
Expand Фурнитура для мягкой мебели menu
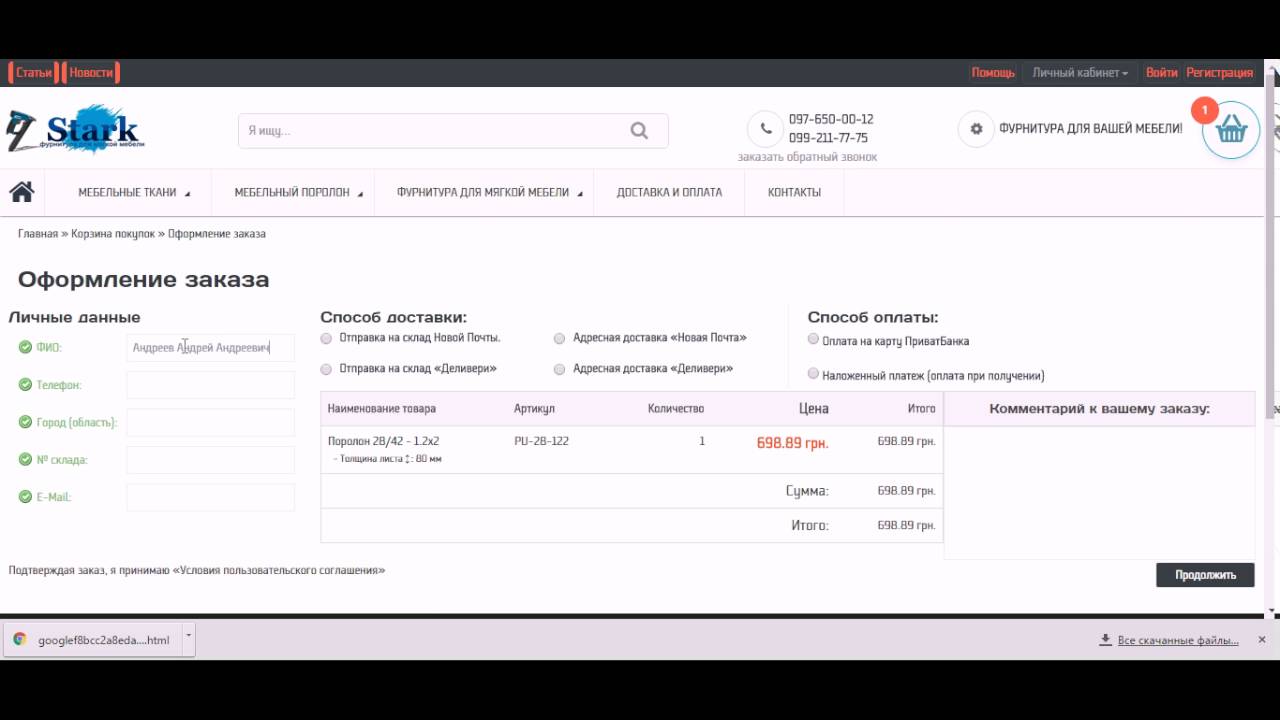[x=489, y=192]
